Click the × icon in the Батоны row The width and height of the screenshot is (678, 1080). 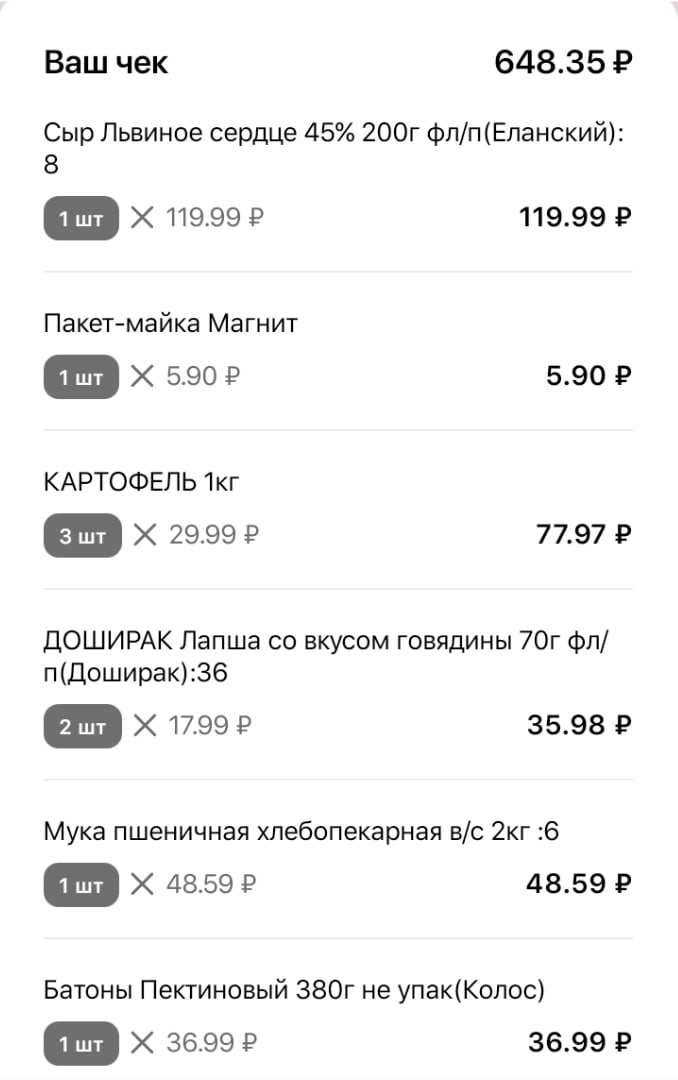[144, 1043]
